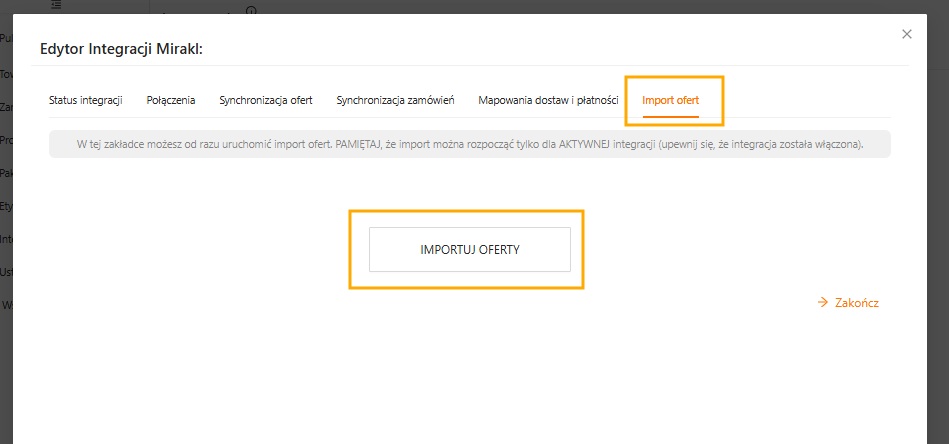The width and height of the screenshot is (949, 444).
Task: Select the sidebar item starting with "Tov"
Action: 6,73
